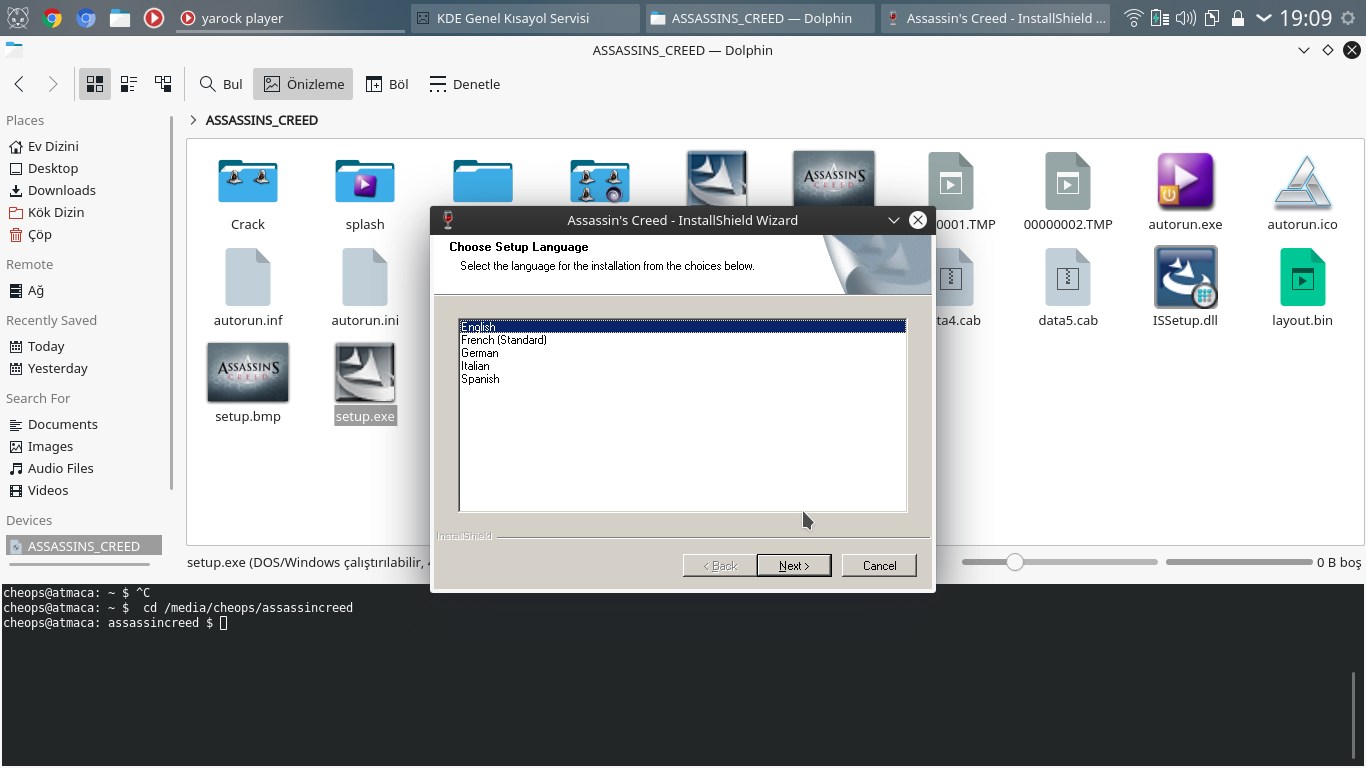1366x768 pixels.
Task: Open the Wi-Fi network tray icon
Action: (x=1133, y=18)
